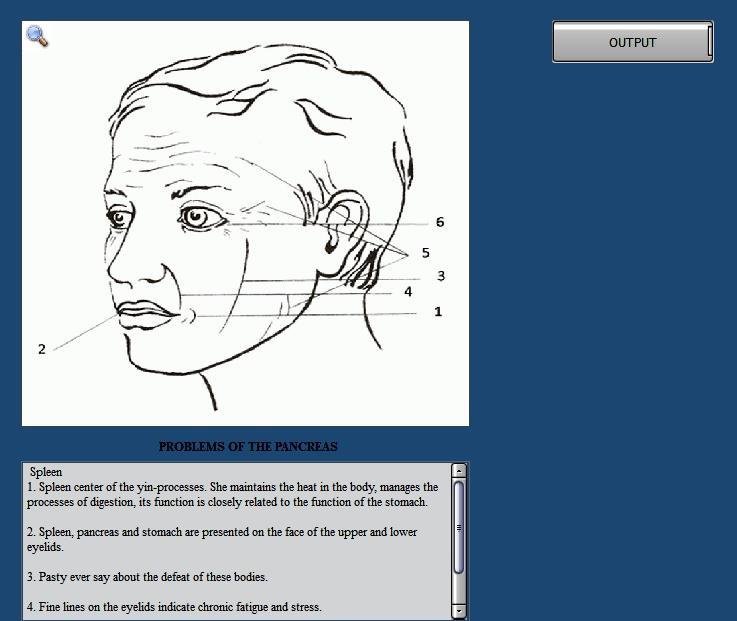
Task: Click the number 6 label on diagram
Action: (x=439, y=222)
